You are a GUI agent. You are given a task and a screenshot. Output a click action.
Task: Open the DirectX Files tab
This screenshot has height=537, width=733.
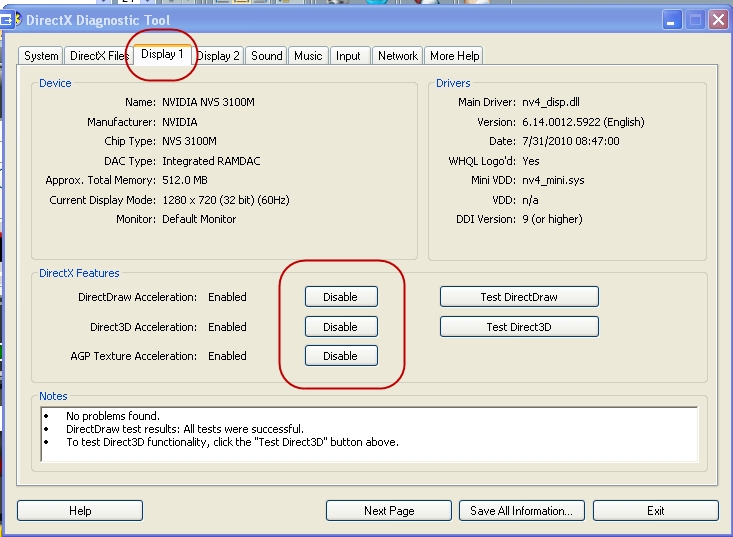pos(99,56)
